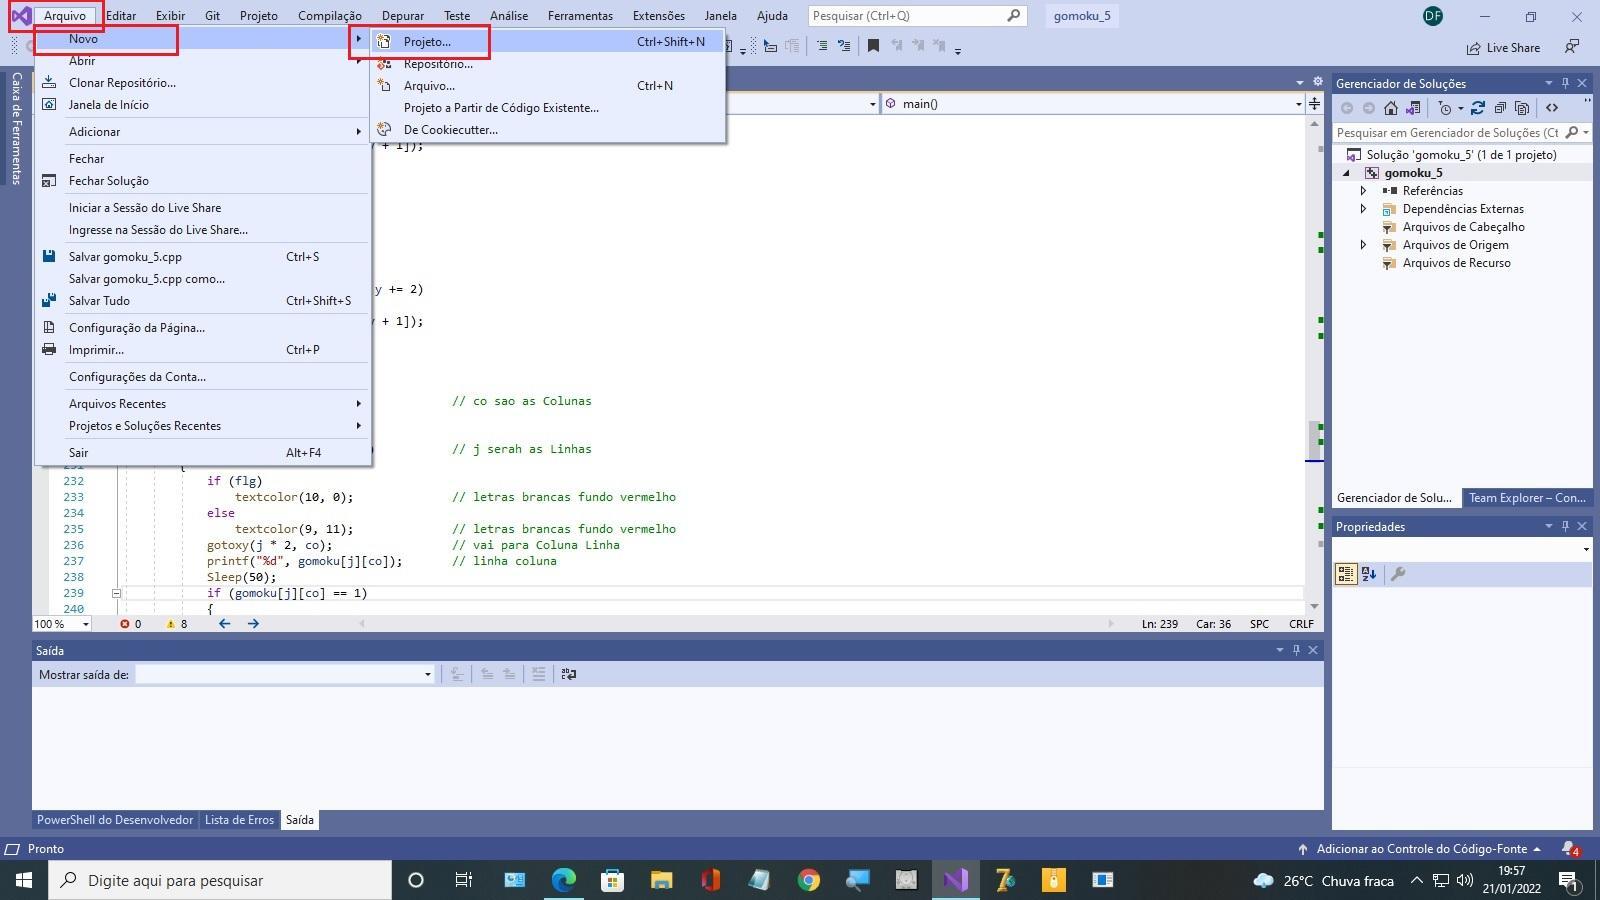Screen dimensions: 1600x900
Task: Navigate backward arrow below the editor
Action: coord(224,624)
